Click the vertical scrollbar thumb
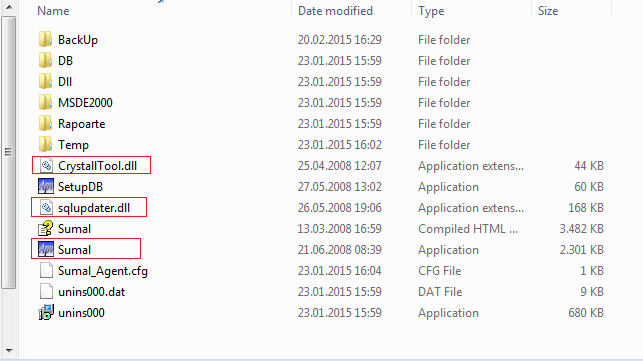 [9, 153]
